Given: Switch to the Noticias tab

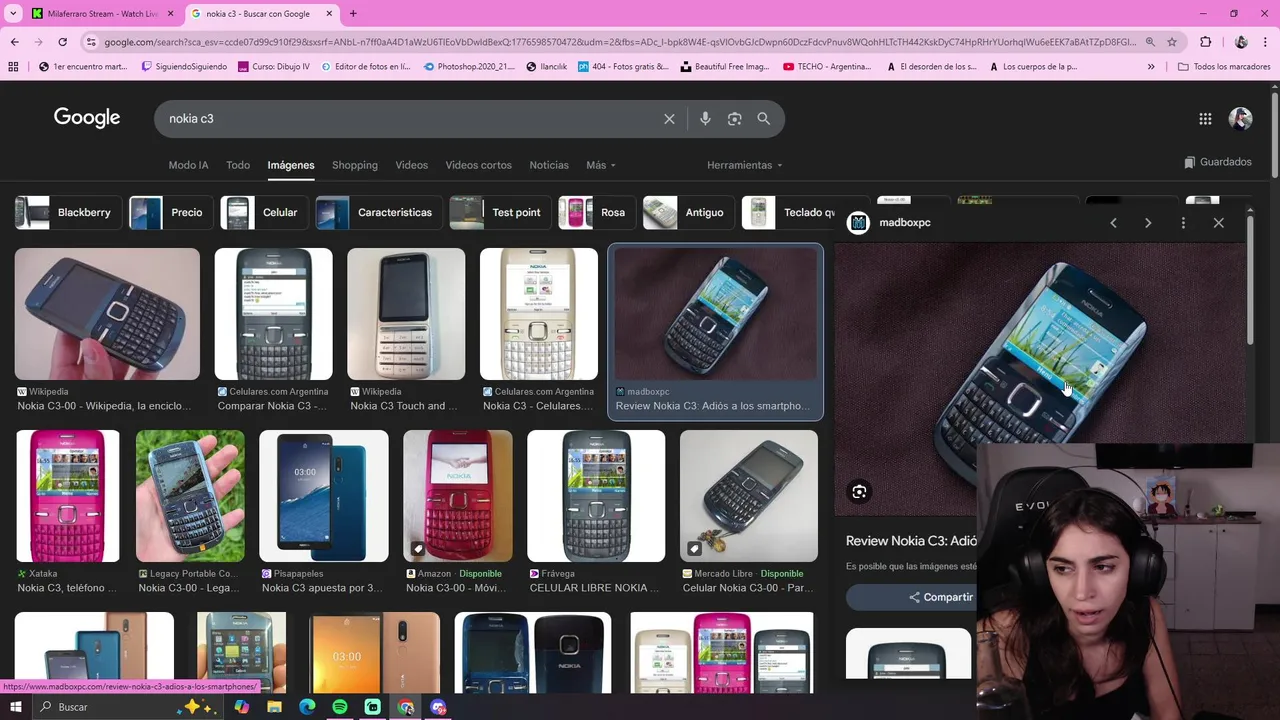Looking at the screenshot, I should click(549, 165).
